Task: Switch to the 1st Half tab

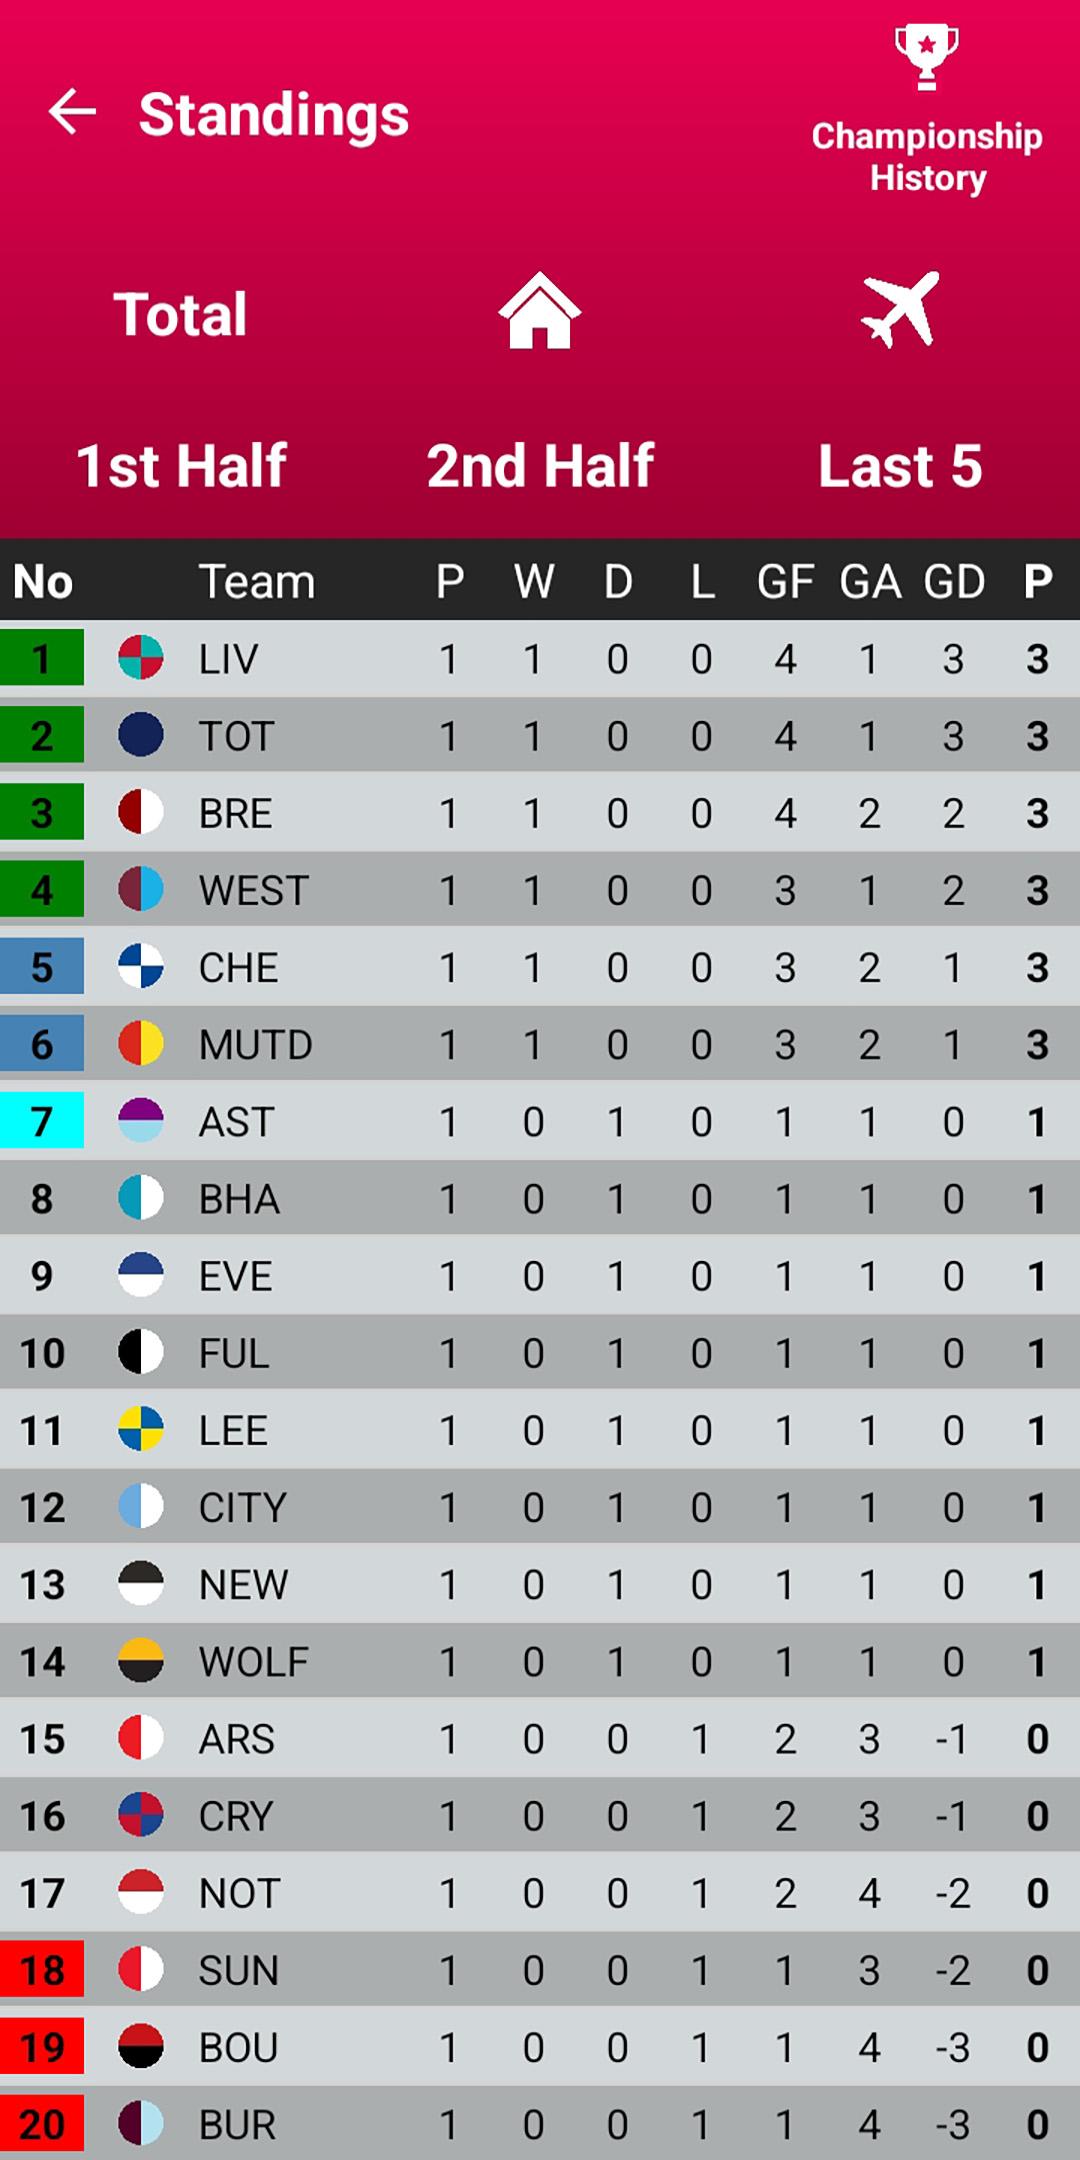Action: 181,466
